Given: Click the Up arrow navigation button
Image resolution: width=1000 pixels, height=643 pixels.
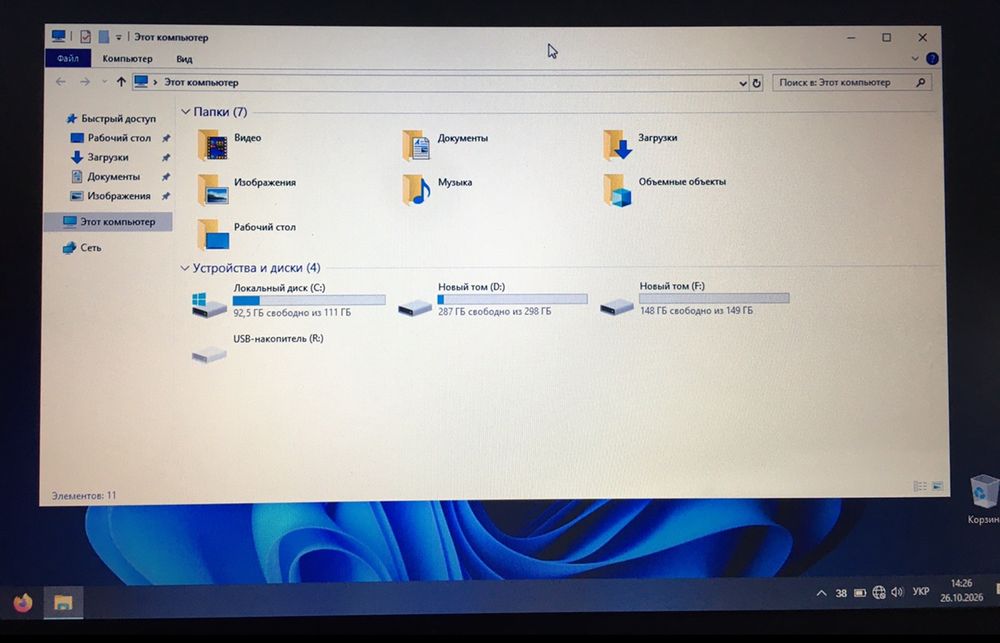Looking at the screenshot, I should (x=121, y=82).
